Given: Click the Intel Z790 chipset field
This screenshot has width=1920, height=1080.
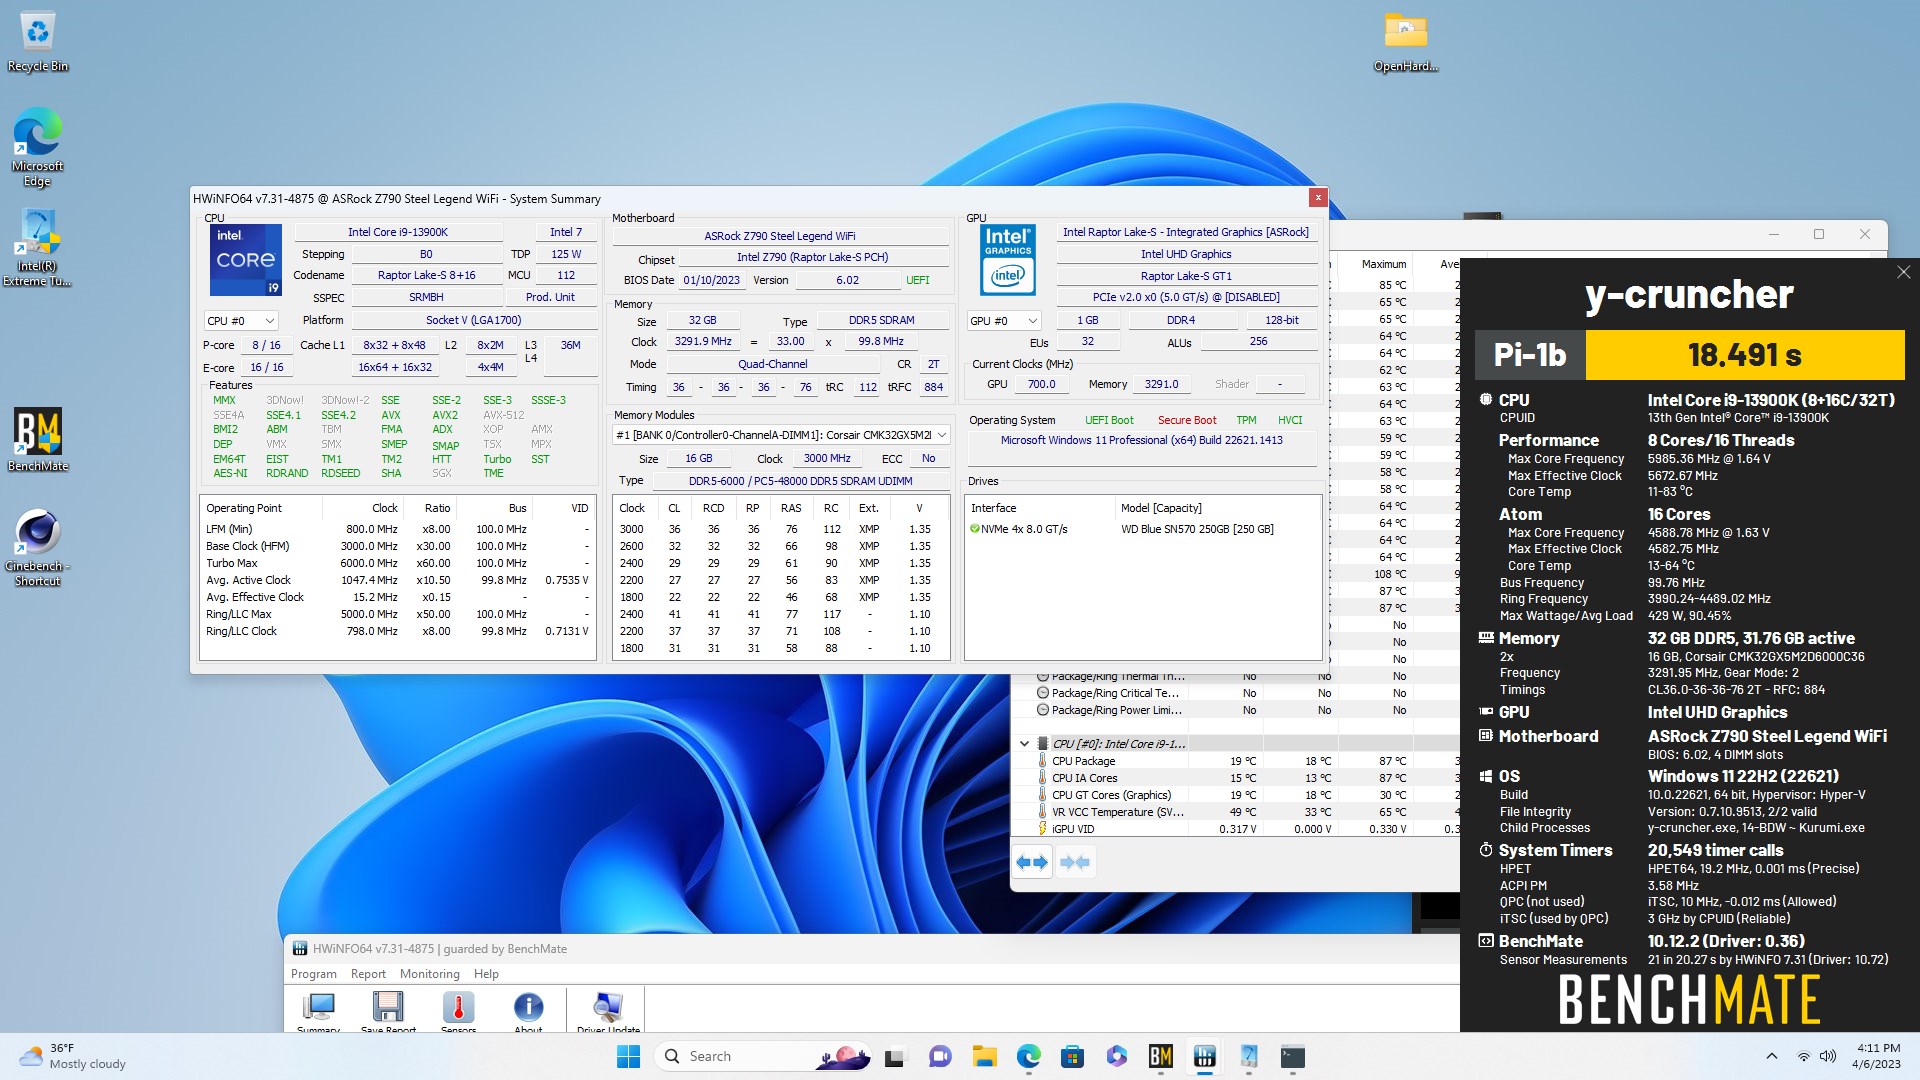Looking at the screenshot, I should pos(812,257).
